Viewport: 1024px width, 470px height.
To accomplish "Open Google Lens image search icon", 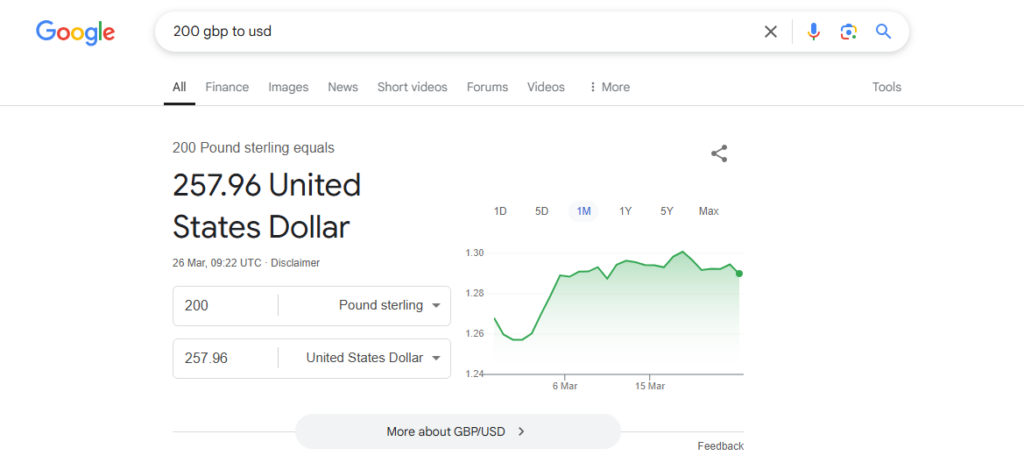I will pyautogui.click(x=848, y=31).
